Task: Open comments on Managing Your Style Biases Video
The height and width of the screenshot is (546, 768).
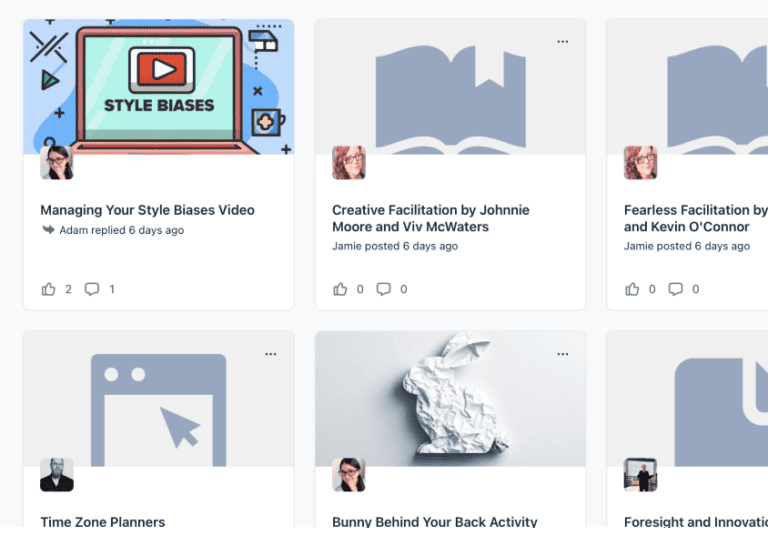Action: pos(92,289)
